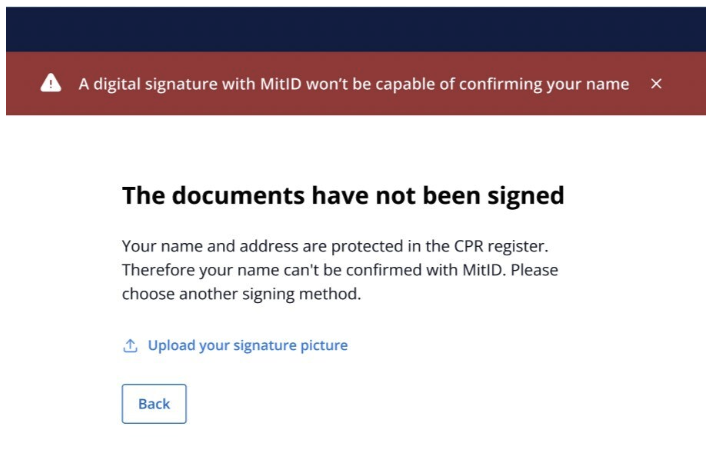Click the word signed in the heading
714x464 pixels.
(525, 196)
